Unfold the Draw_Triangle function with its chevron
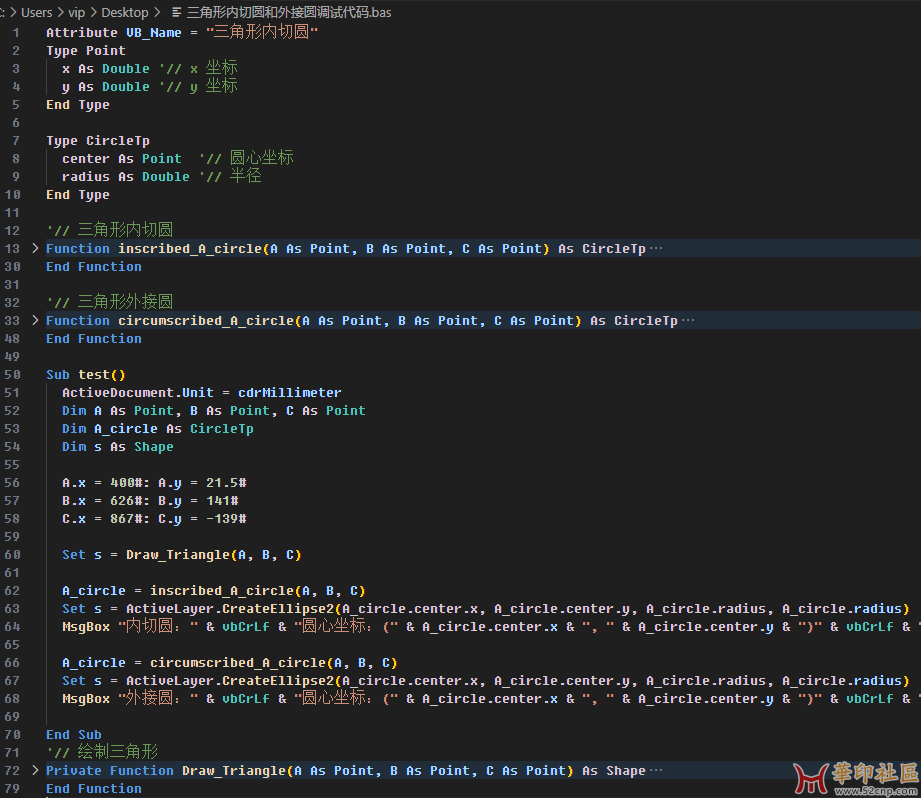The image size is (921, 798). point(36,771)
